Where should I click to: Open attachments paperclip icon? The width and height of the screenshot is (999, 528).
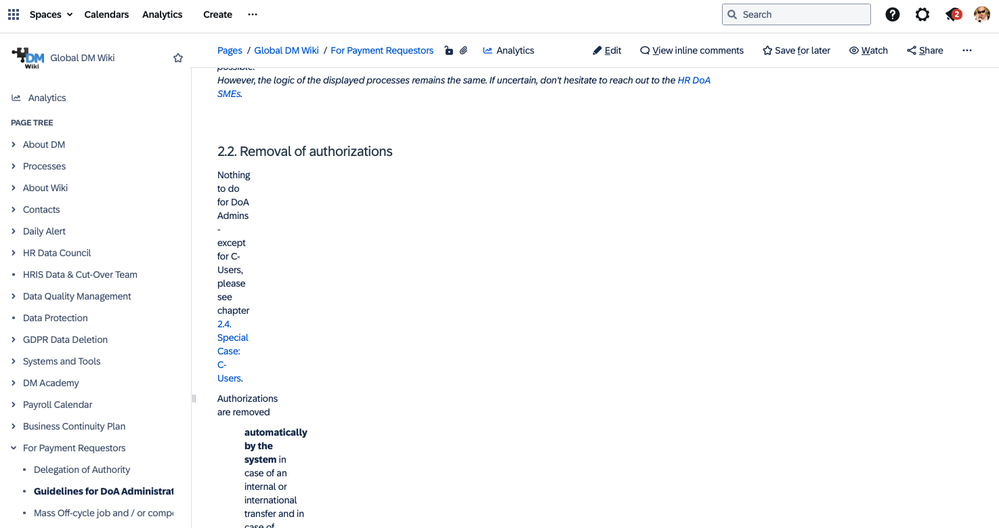coord(464,50)
